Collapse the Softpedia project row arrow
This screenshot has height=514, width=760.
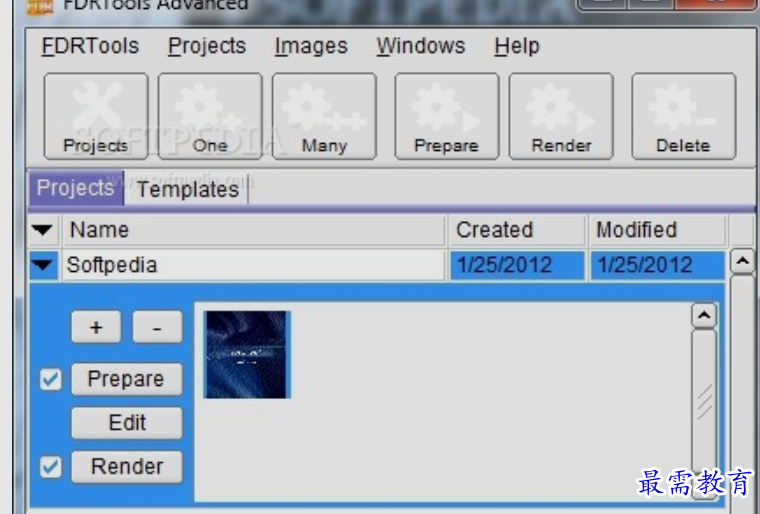point(43,265)
